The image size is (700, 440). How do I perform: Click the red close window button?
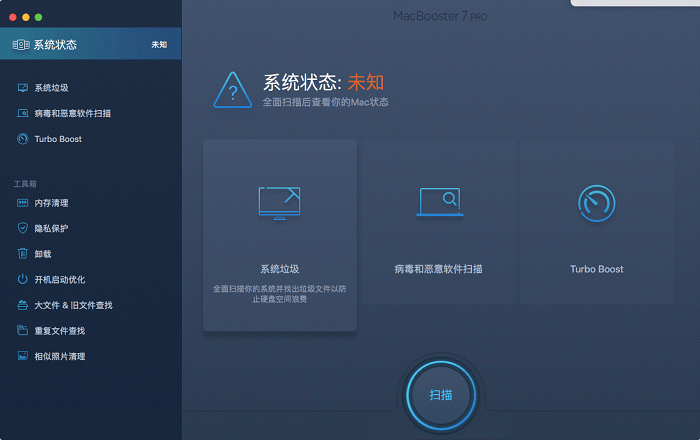(x=13, y=17)
